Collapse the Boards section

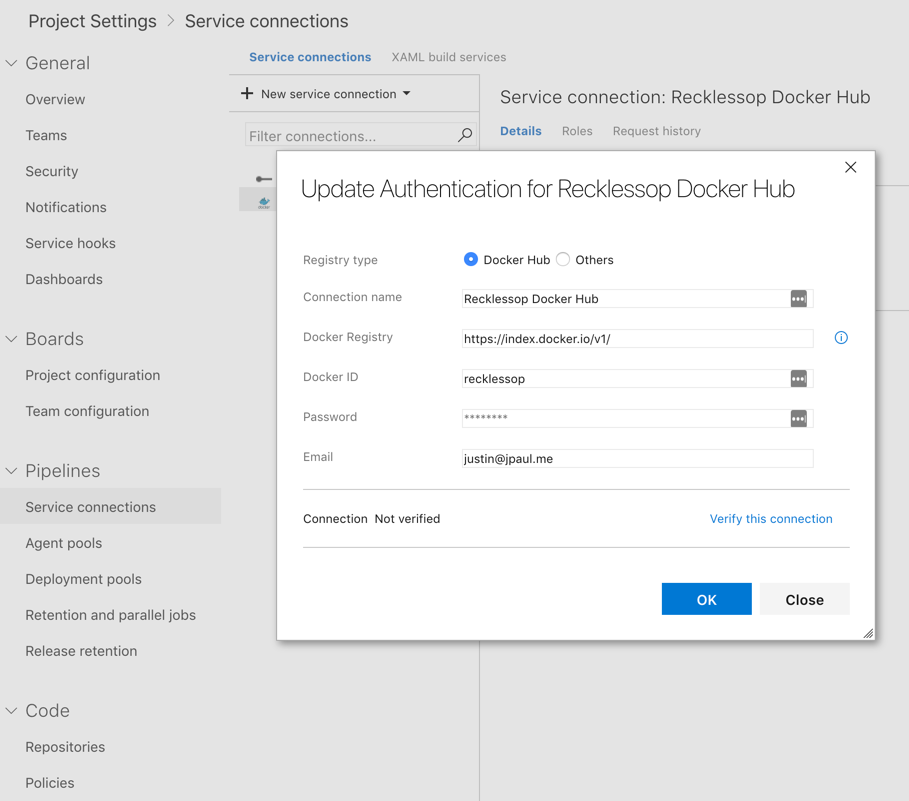click(12, 338)
